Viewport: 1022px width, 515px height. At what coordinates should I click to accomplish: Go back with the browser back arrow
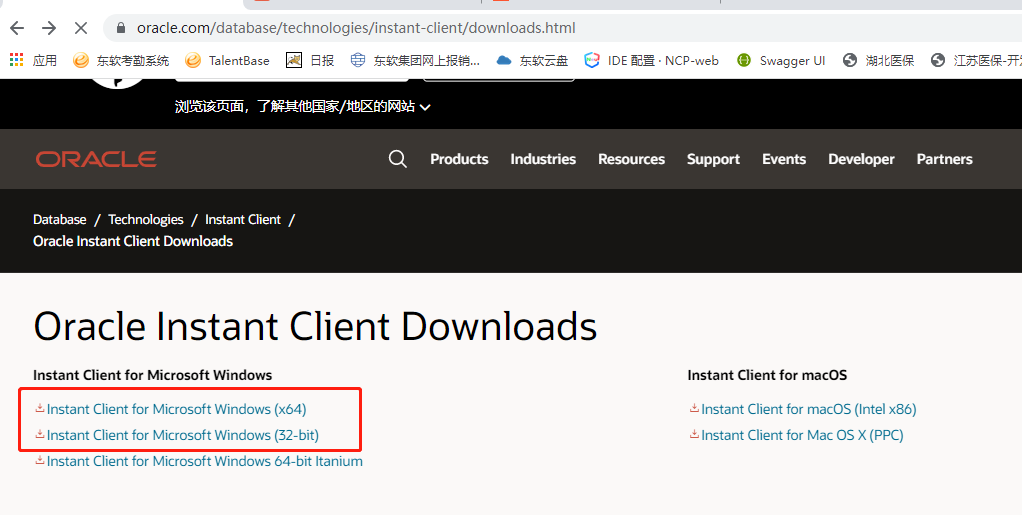pyautogui.click(x=17, y=28)
